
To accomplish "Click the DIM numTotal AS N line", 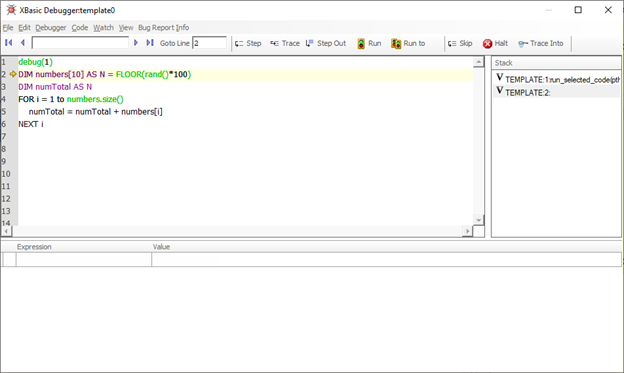I will tap(55, 87).
